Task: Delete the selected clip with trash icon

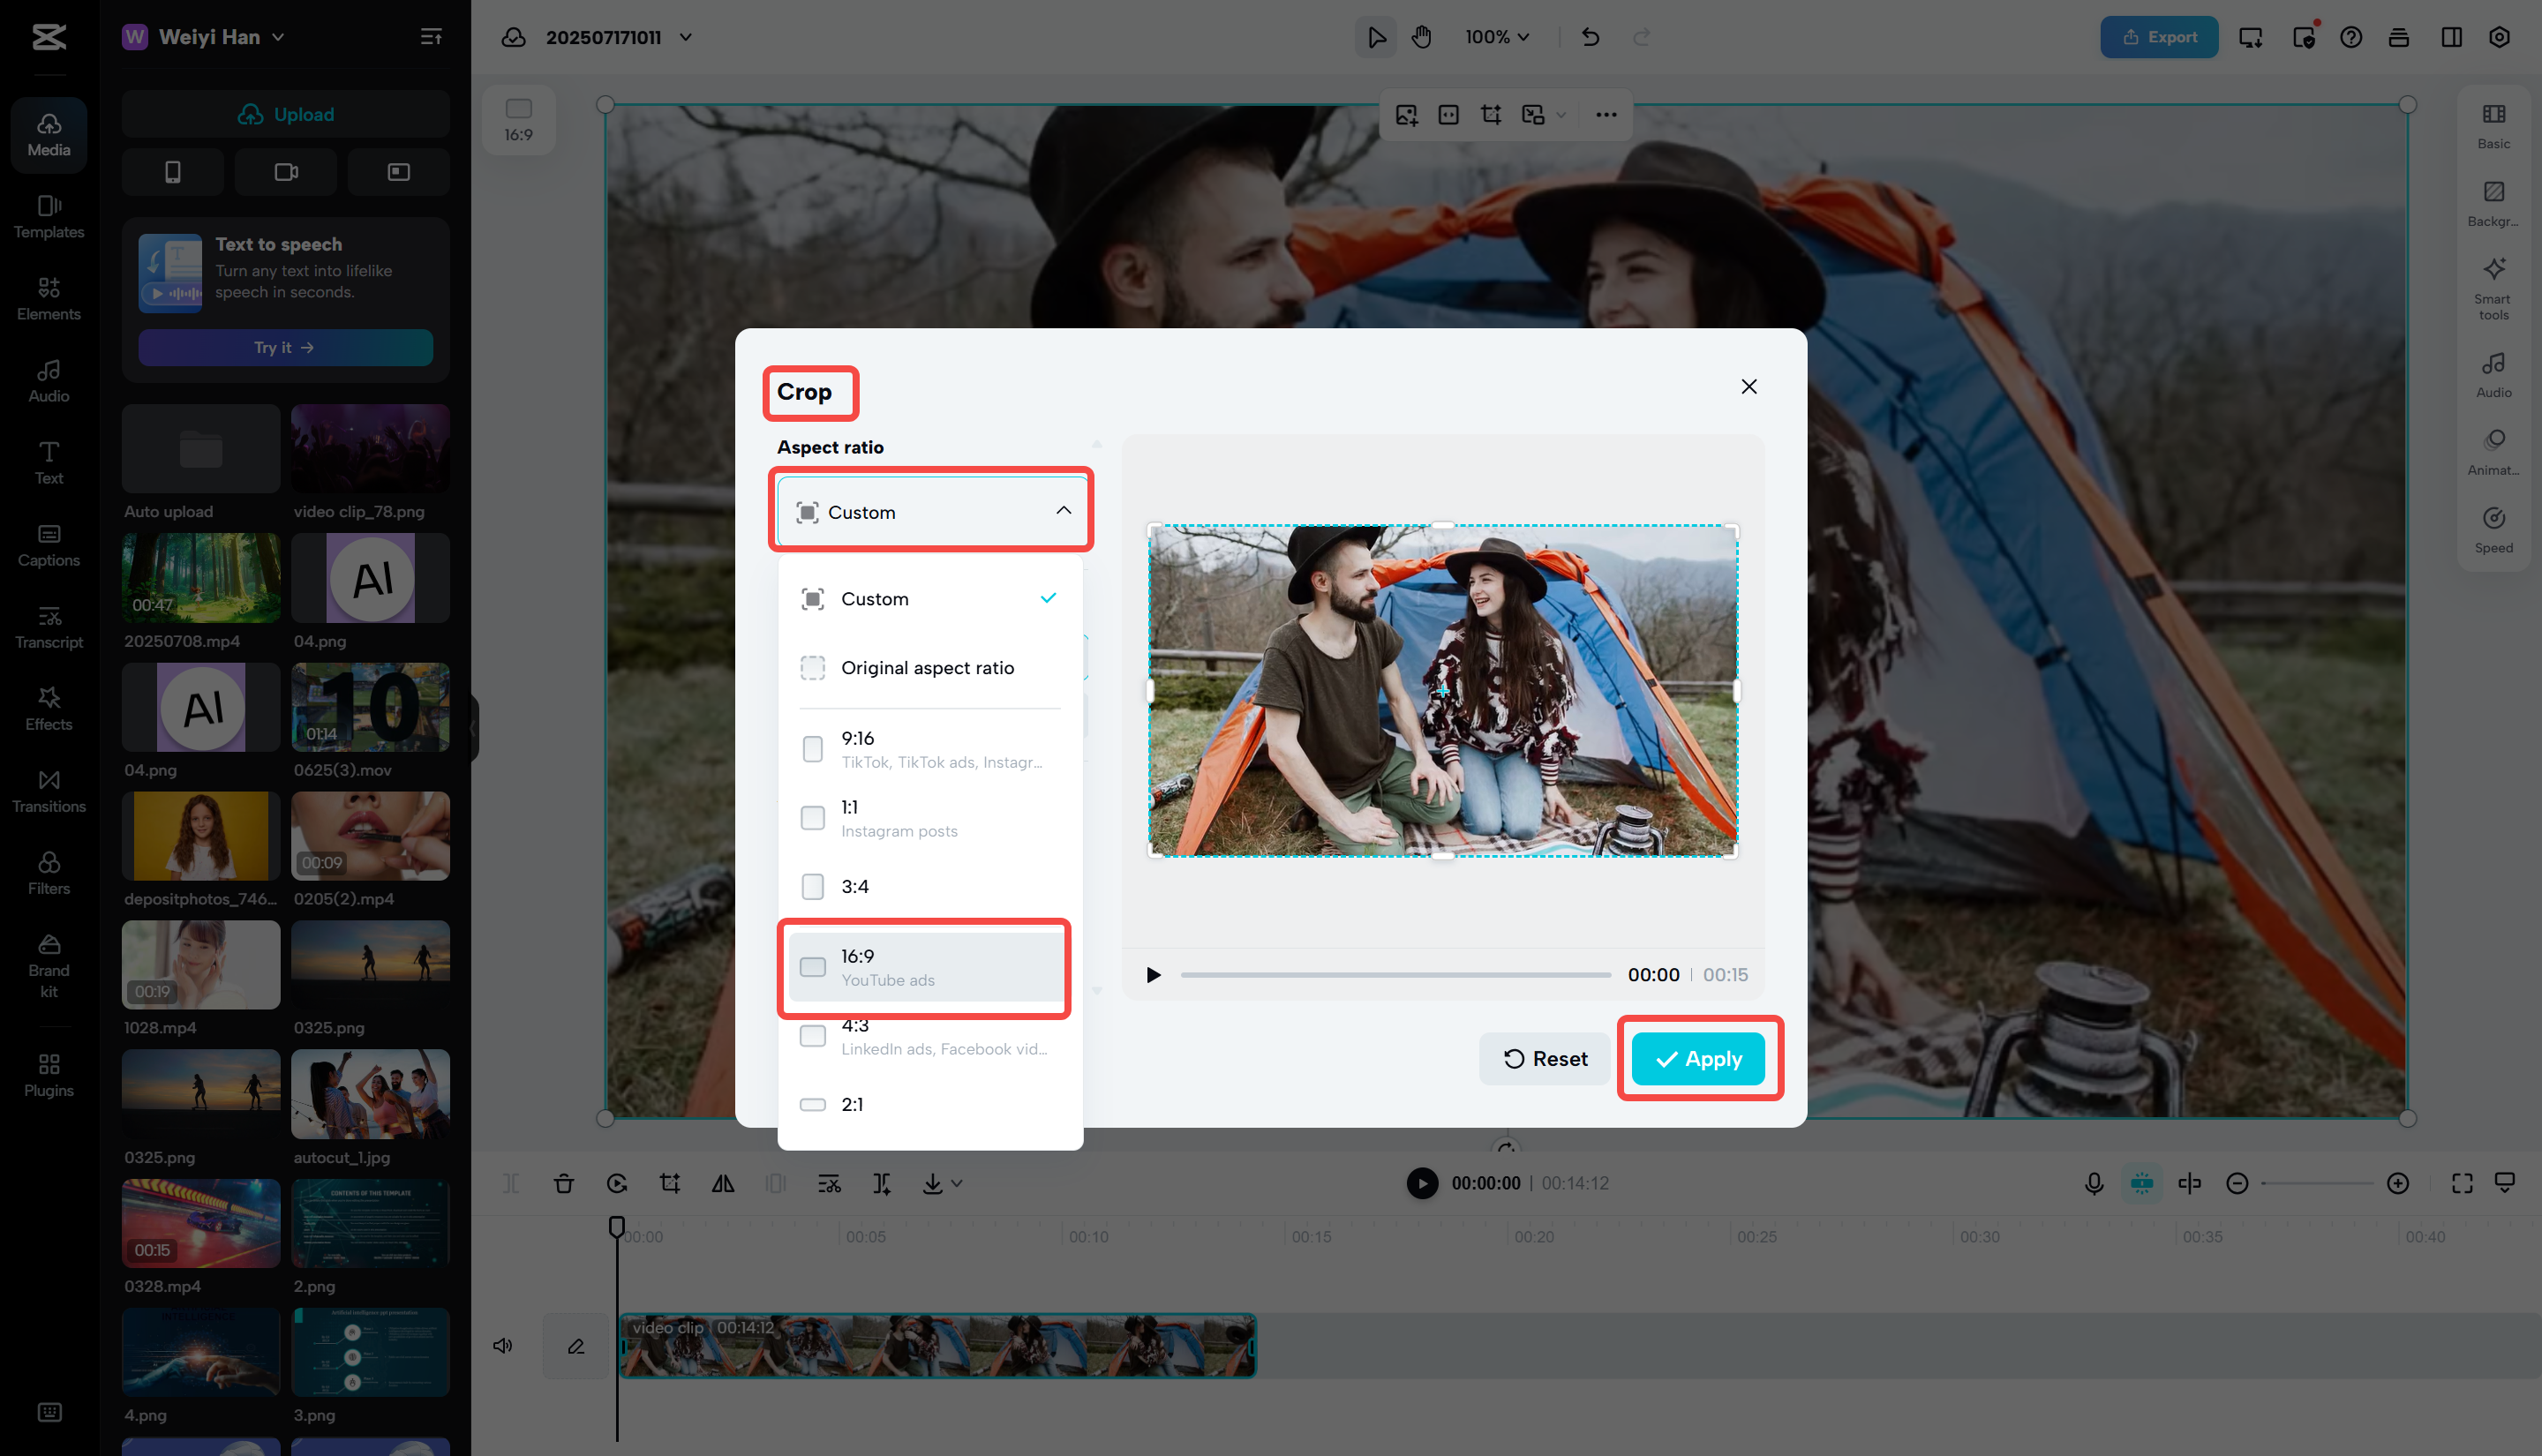Action: (564, 1183)
